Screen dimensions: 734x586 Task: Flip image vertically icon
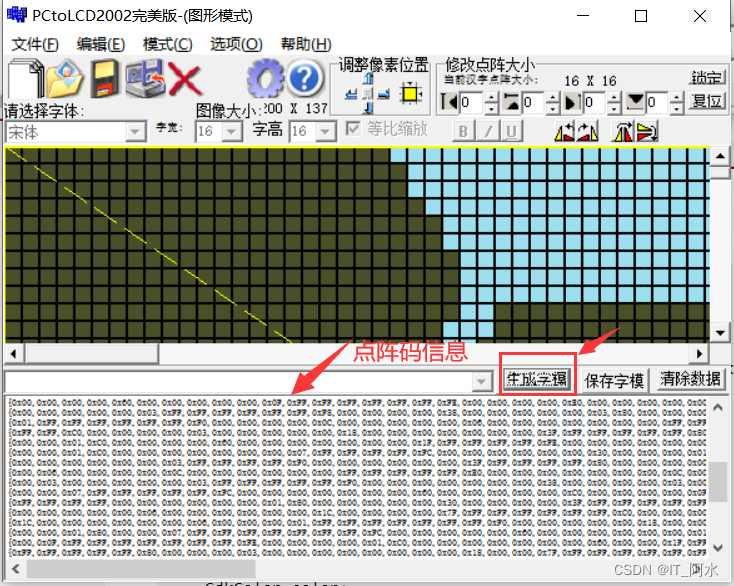647,131
